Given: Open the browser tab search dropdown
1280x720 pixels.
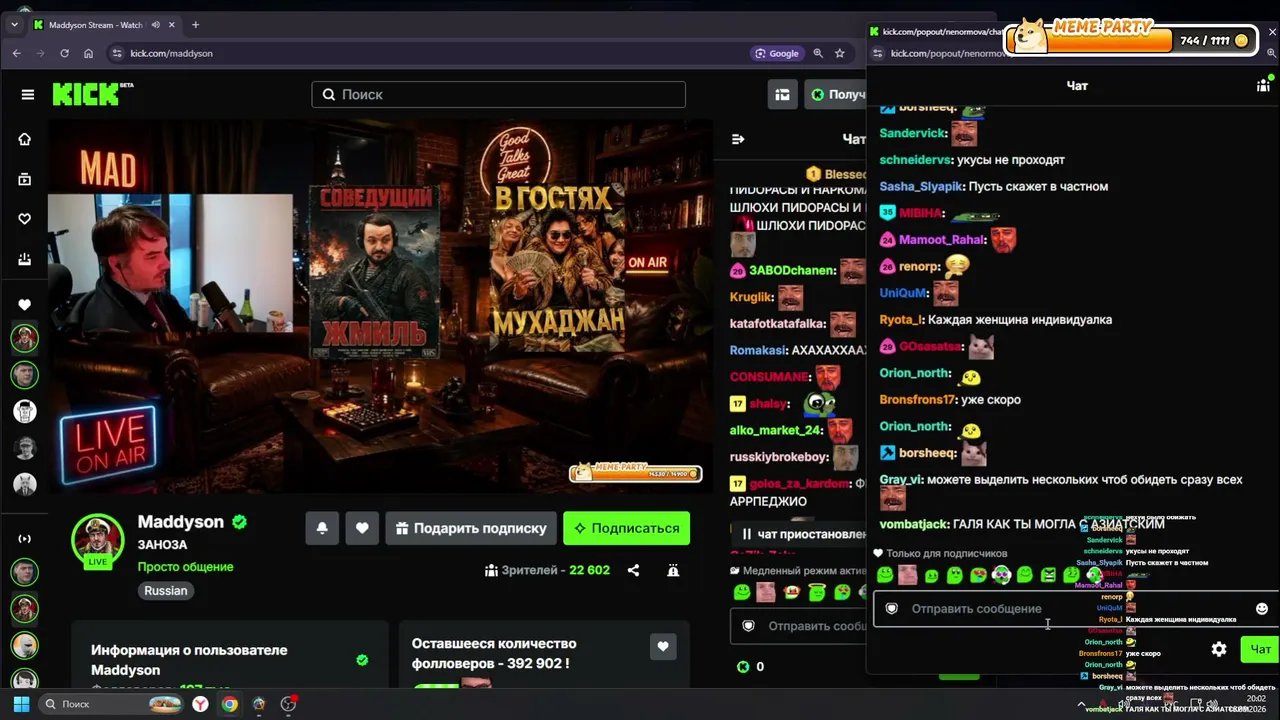Looking at the screenshot, I should click(14, 24).
